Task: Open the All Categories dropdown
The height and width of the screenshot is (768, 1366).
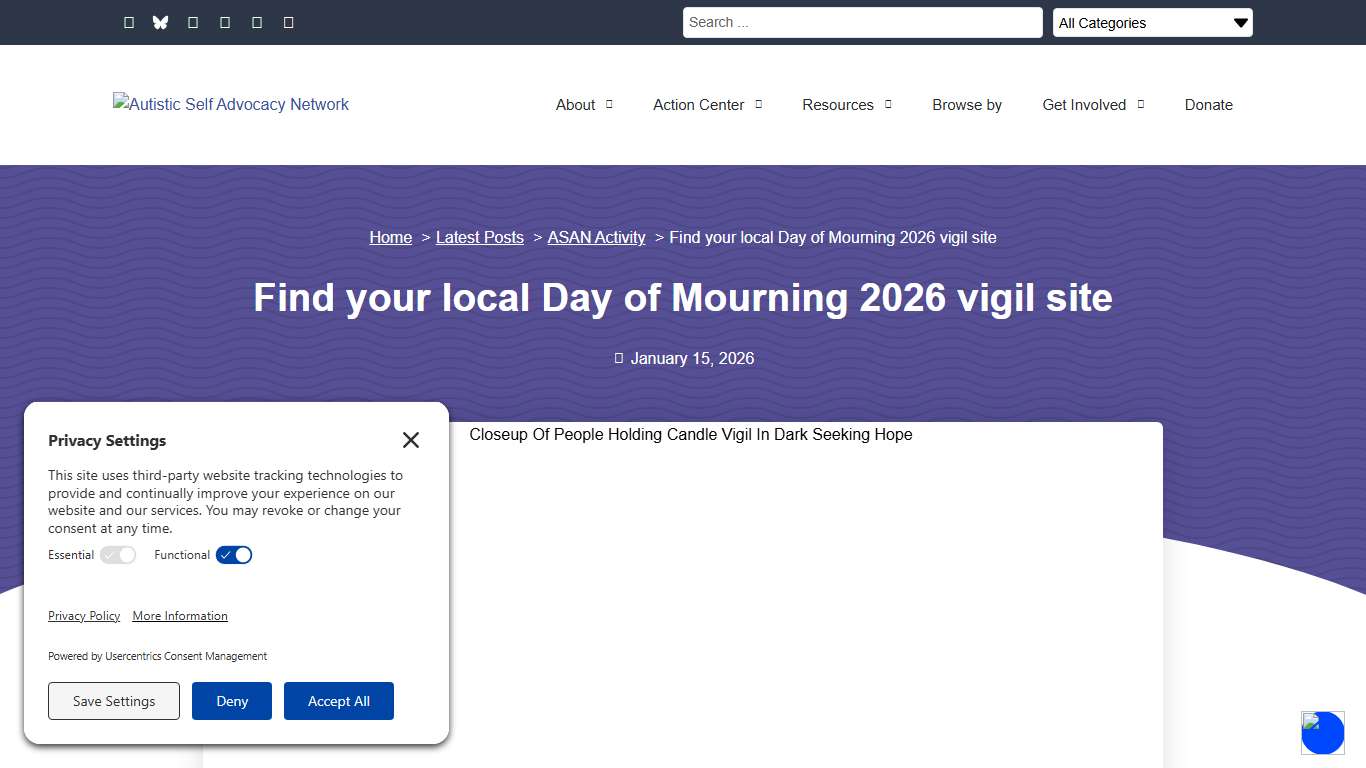Action: (x=1152, y=22)
